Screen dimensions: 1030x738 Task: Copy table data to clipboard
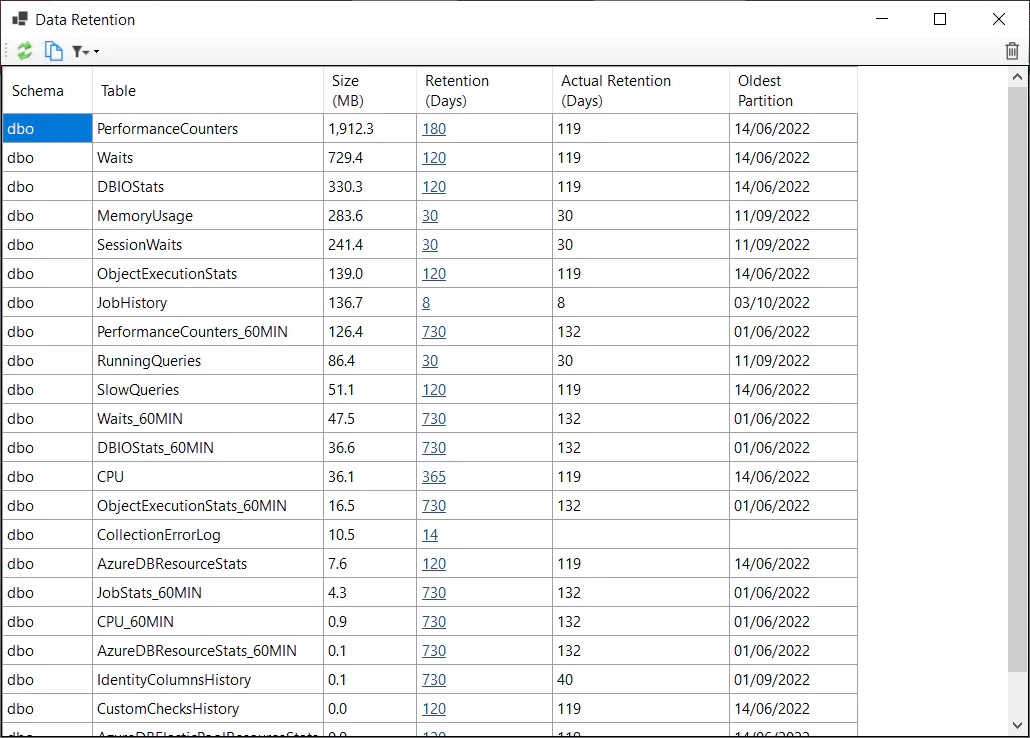pos(53,51)
